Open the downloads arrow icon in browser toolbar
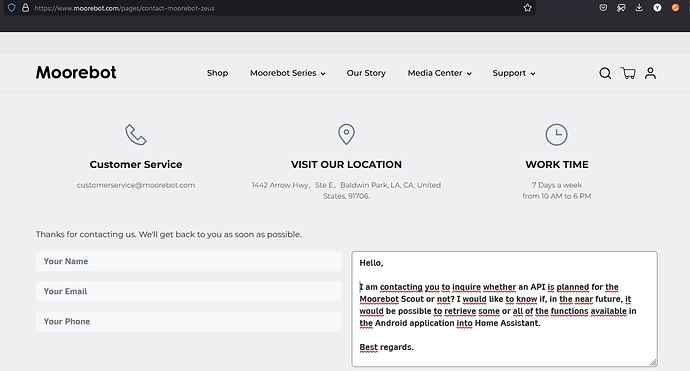The image size is (690, 371). [x=639, y=8]
